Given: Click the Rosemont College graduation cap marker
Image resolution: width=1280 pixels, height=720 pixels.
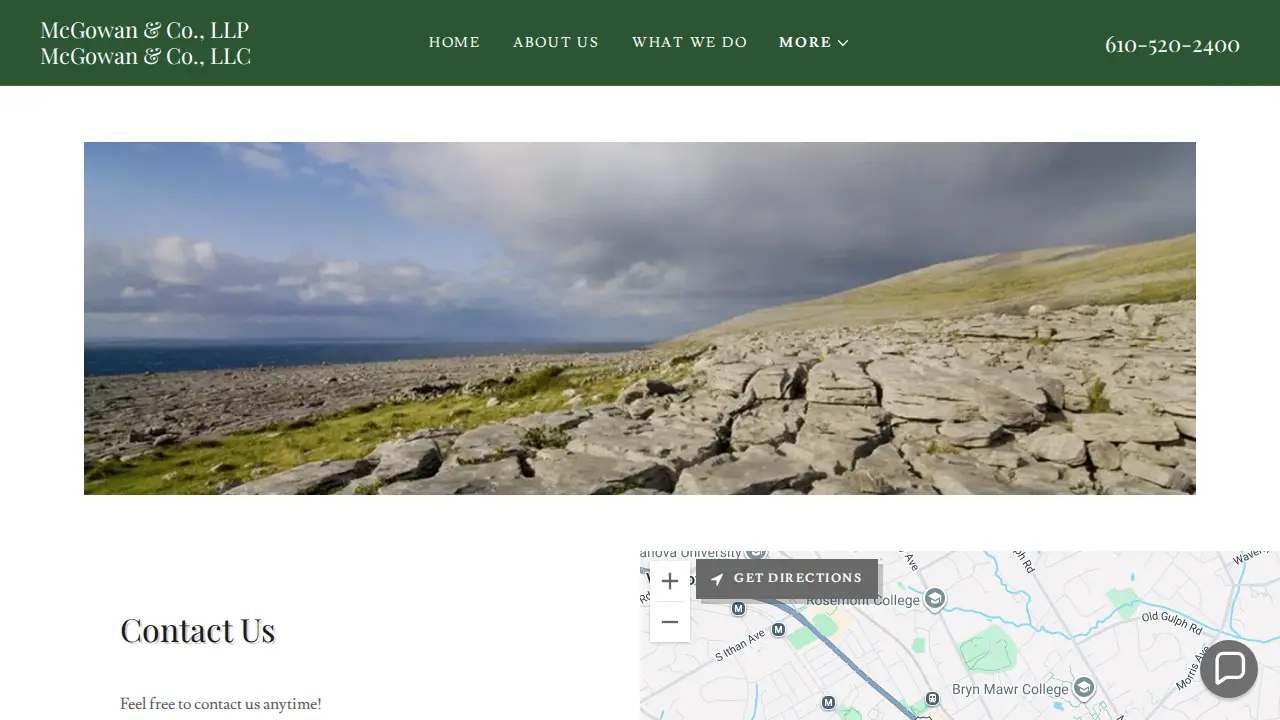Looking at the screenshot, I should (934, 599).
